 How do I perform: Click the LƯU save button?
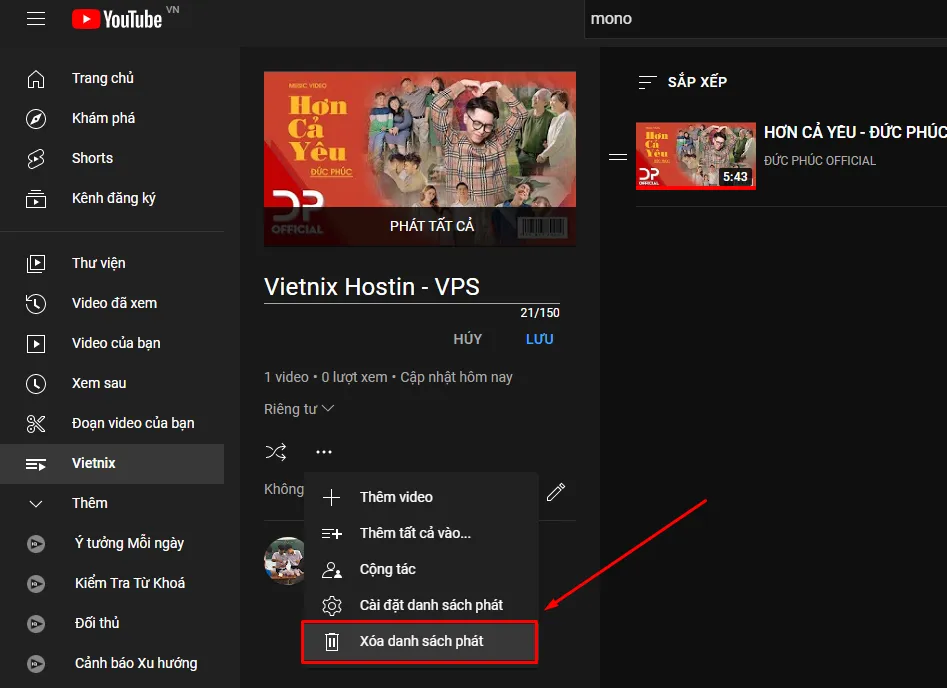(x=539, y=339)
